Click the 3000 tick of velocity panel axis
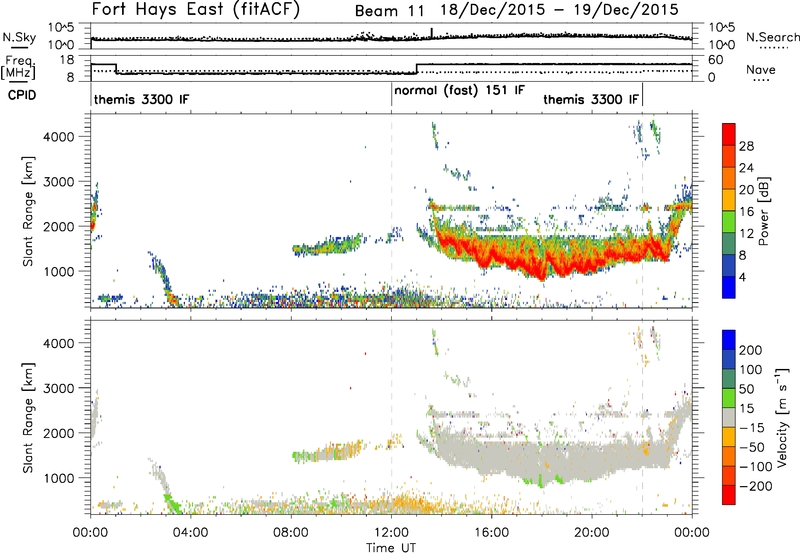 point(59,388)
